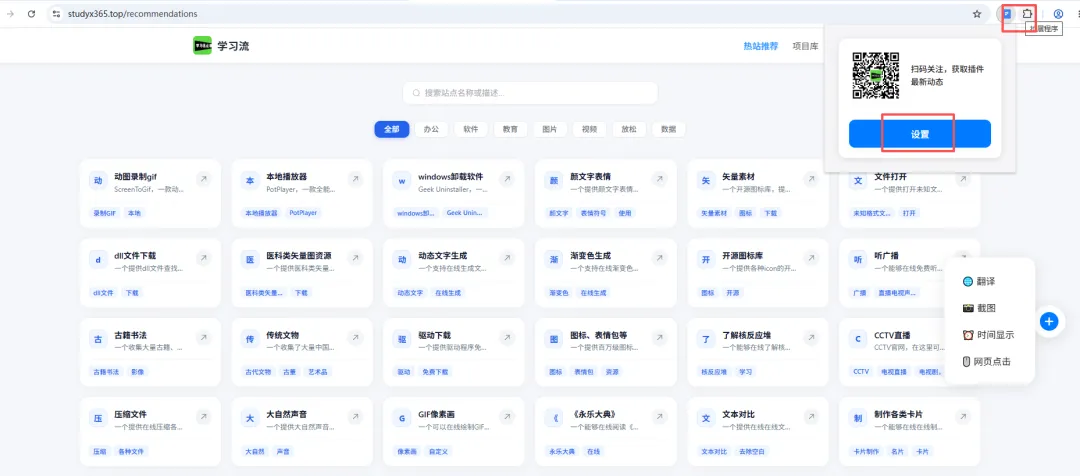The image size is (1080, 476).
Task: Open arrow icon on 《永乐大典》 card
Action: [659, 417]
